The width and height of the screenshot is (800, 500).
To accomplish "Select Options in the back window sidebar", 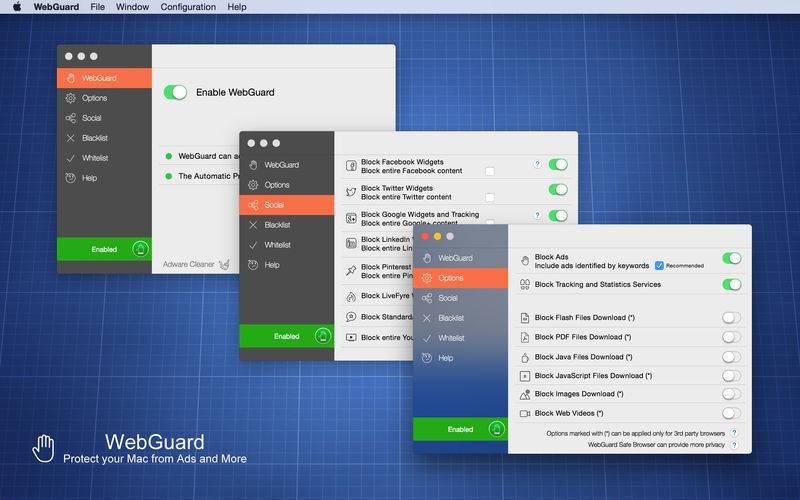I will pos(104,98).
